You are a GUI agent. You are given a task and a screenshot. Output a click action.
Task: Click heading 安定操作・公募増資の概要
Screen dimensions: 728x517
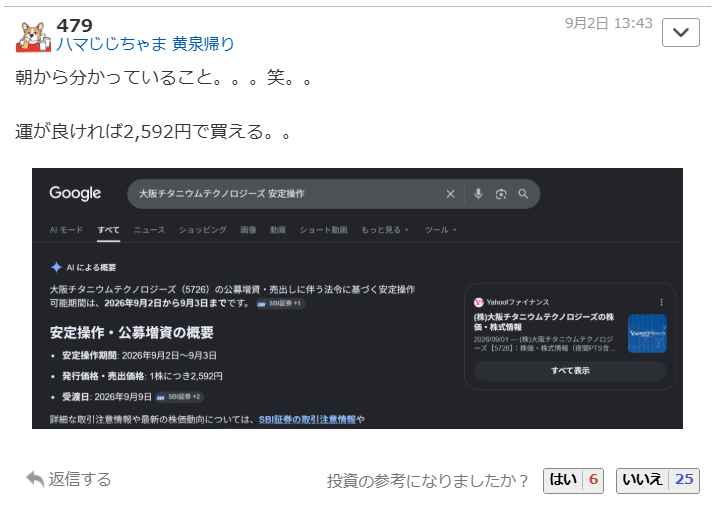(131, 332)
